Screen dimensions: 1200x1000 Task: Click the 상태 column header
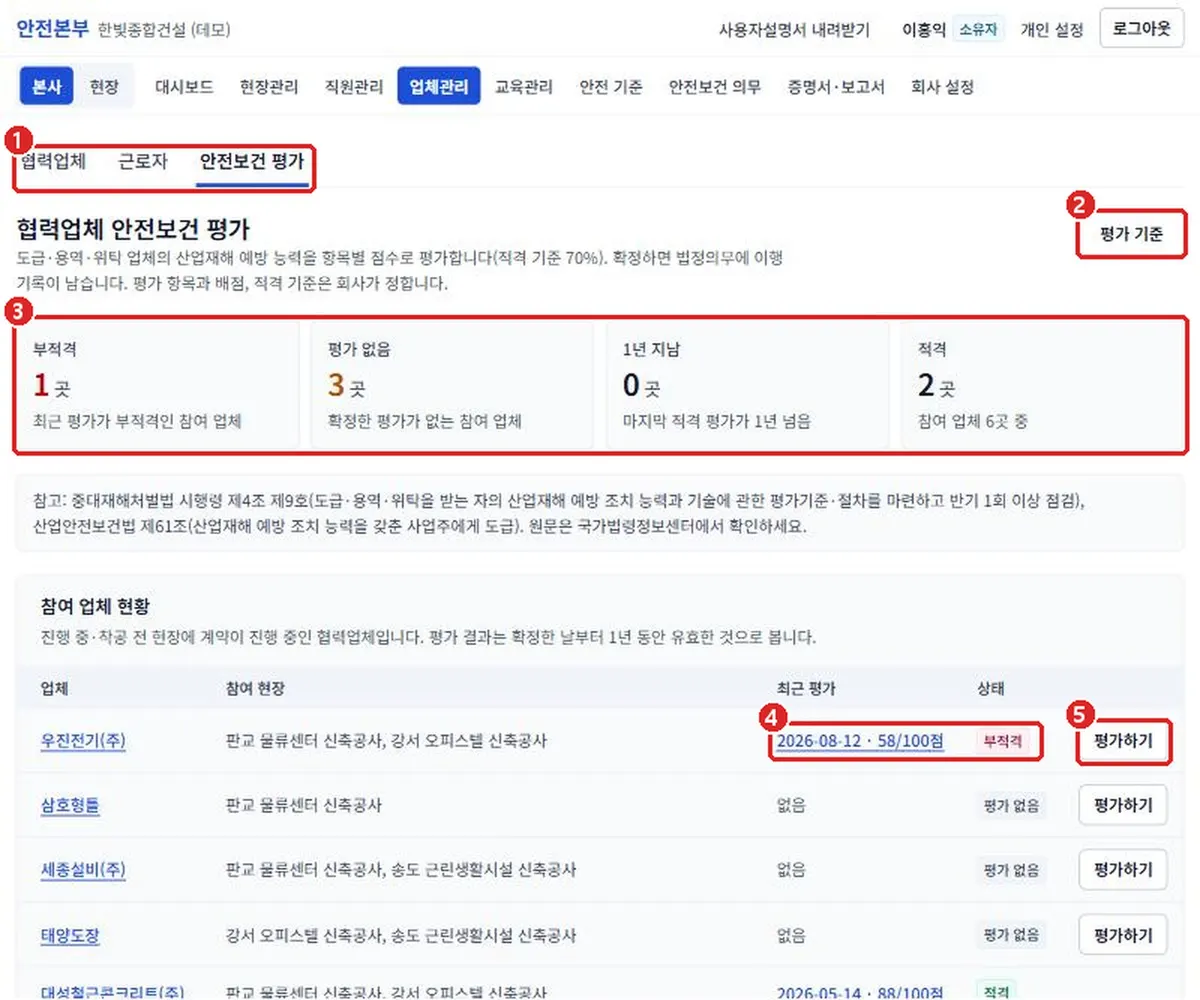coord(990,688)
